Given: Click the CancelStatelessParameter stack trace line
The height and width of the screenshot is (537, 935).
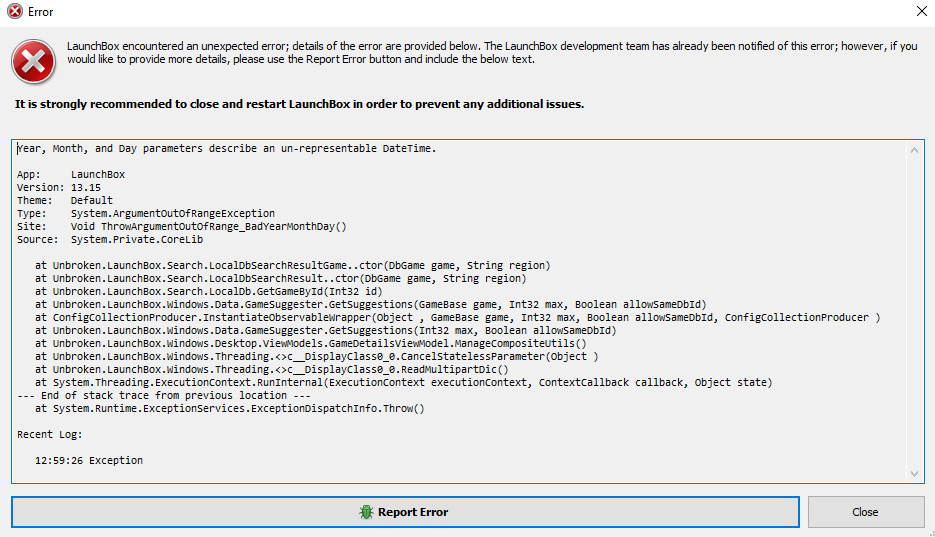Looking at the screenshot, I should [317, 356].
